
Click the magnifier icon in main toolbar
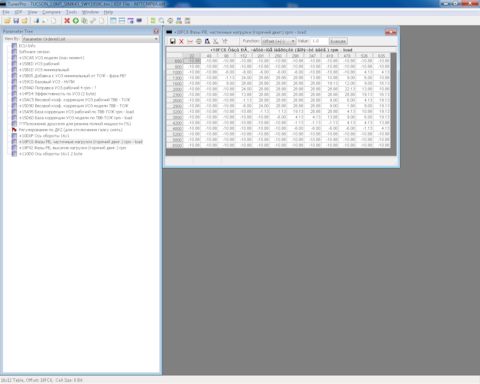click(161, 21)
